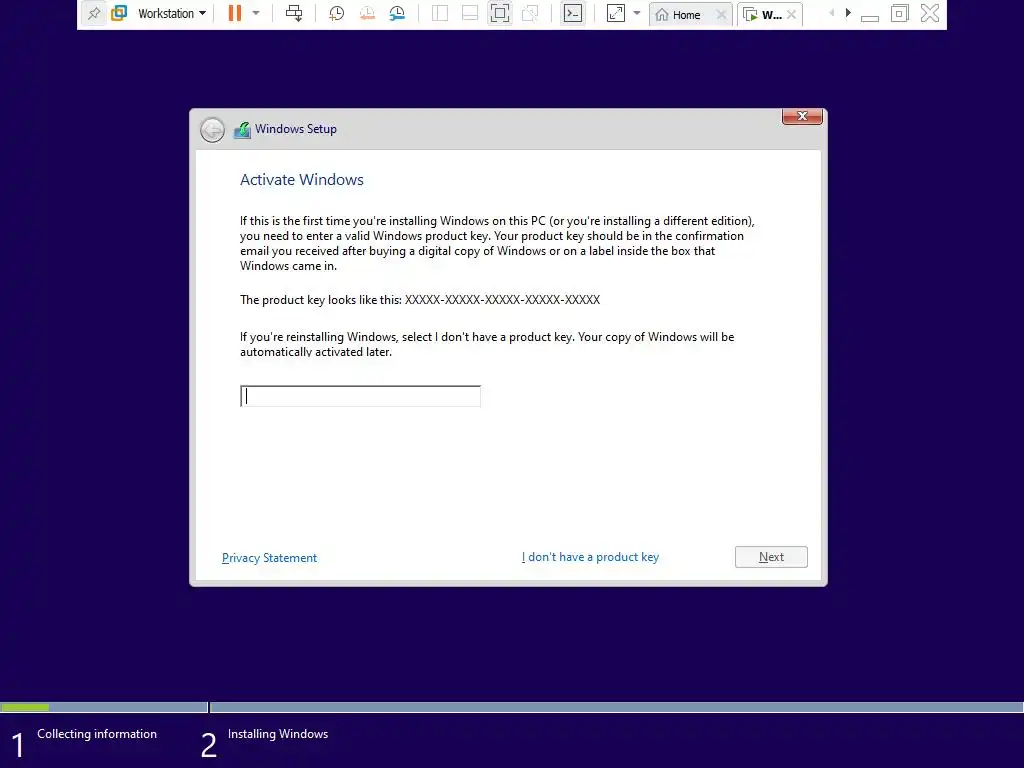Send Ctrl+Alt+Del to the guest

(295, 13)
